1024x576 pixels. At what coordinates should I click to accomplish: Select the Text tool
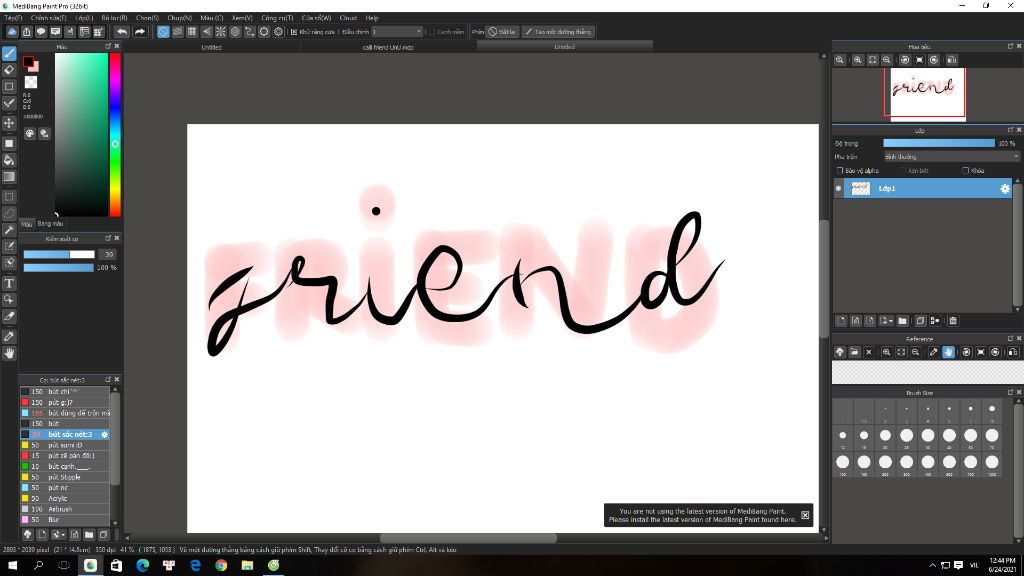tap(9, 283)
